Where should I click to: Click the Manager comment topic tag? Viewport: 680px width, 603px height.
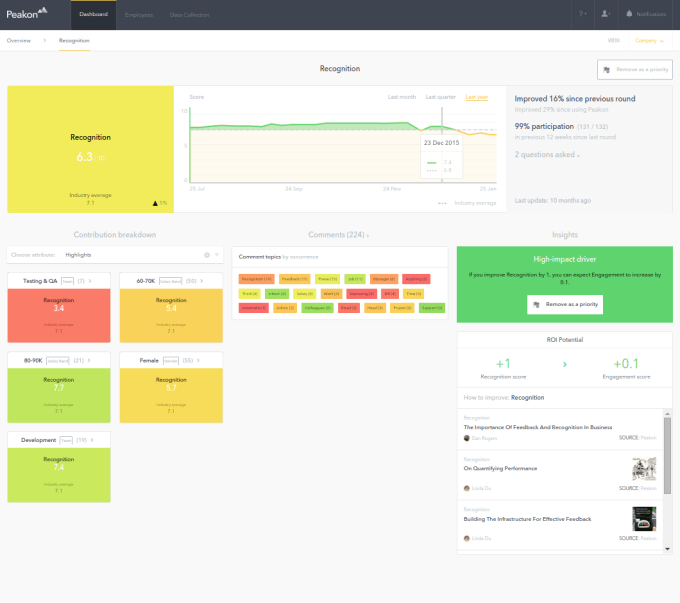(384, 279)
